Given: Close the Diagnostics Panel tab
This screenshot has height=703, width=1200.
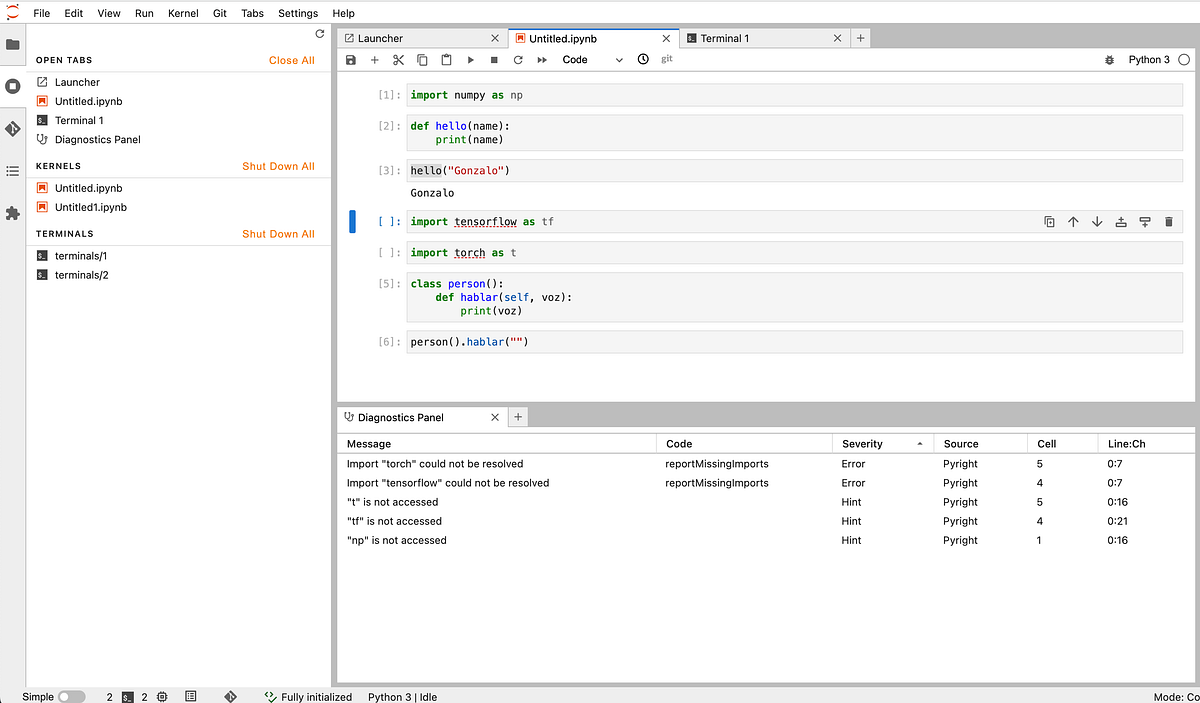Looking at the screenshot, I should coord(494,417).
